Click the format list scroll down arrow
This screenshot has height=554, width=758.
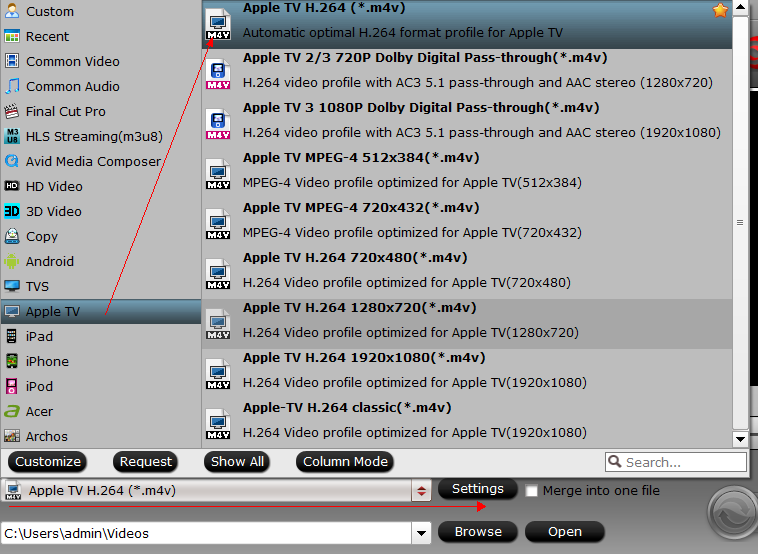tap(741, 439)
